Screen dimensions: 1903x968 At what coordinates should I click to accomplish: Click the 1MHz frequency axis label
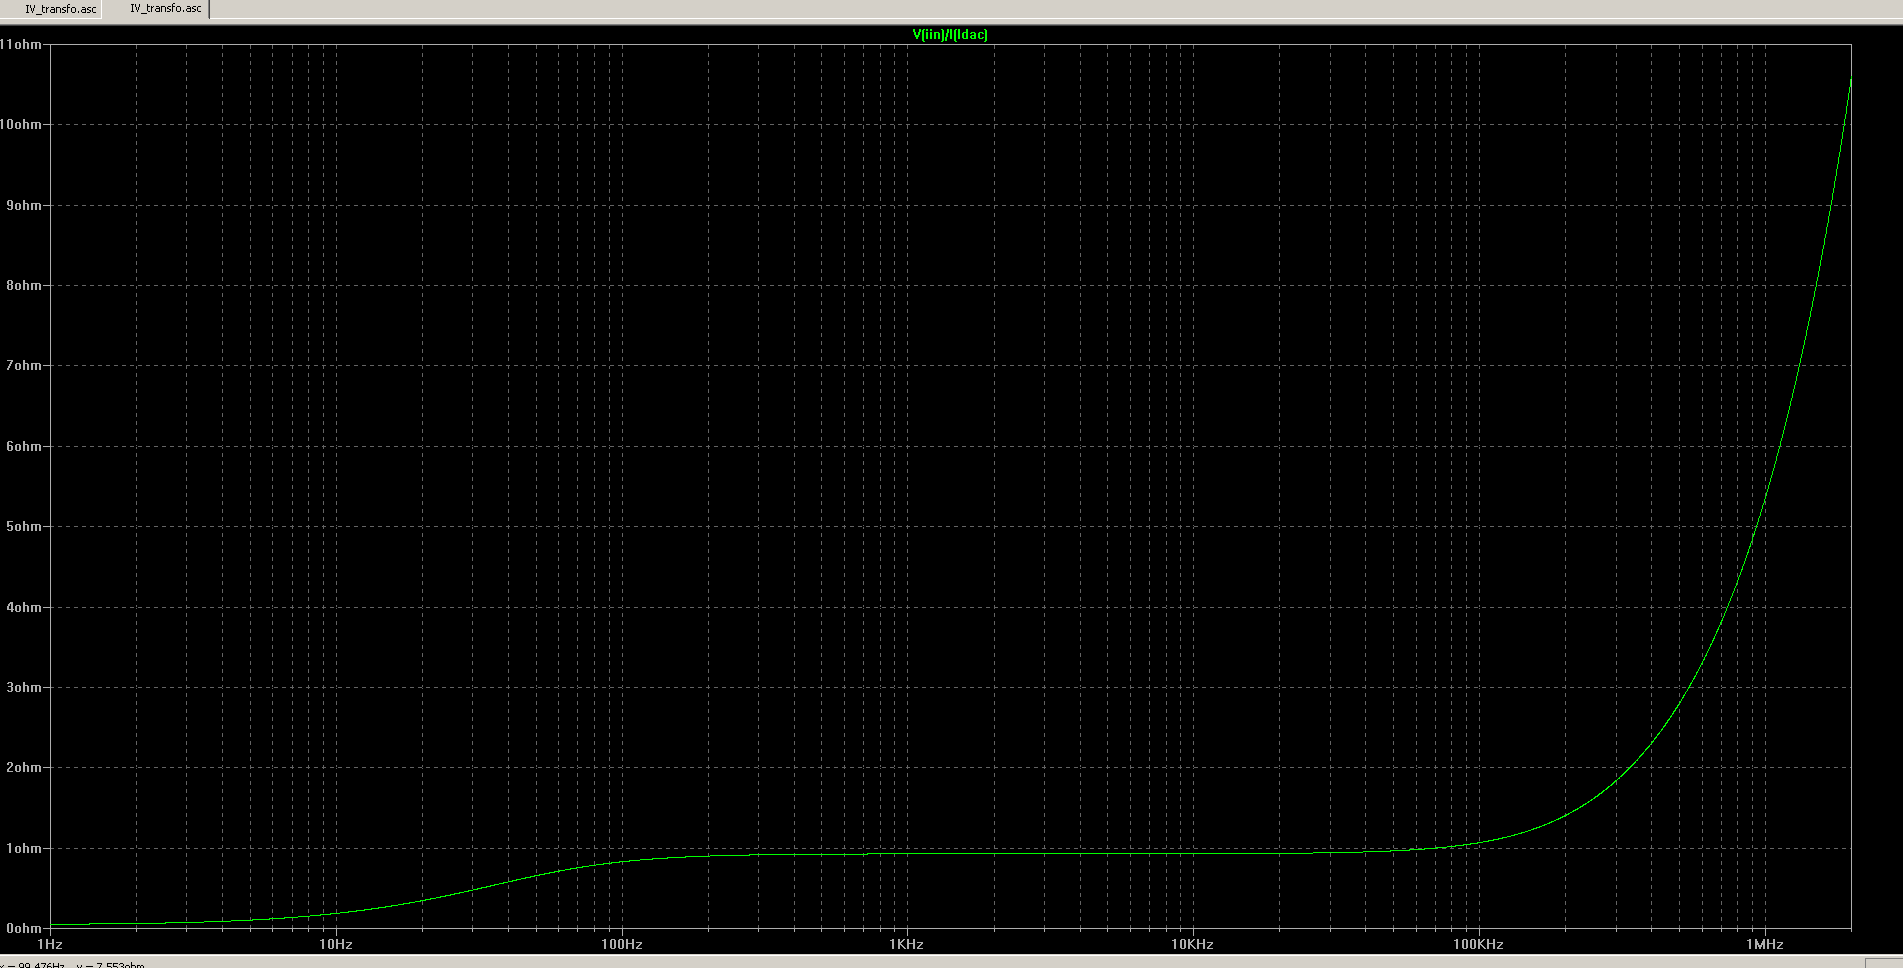pos(1765,944)
